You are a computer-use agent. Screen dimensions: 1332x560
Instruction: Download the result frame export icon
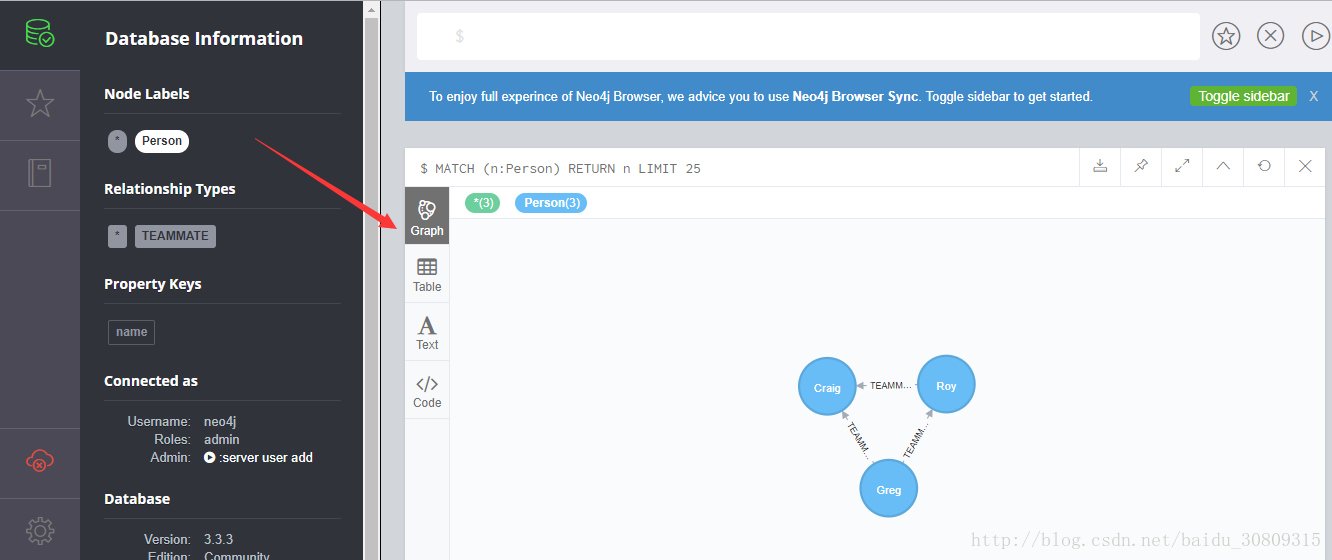pyautogui.click(x=1100, y=167)
